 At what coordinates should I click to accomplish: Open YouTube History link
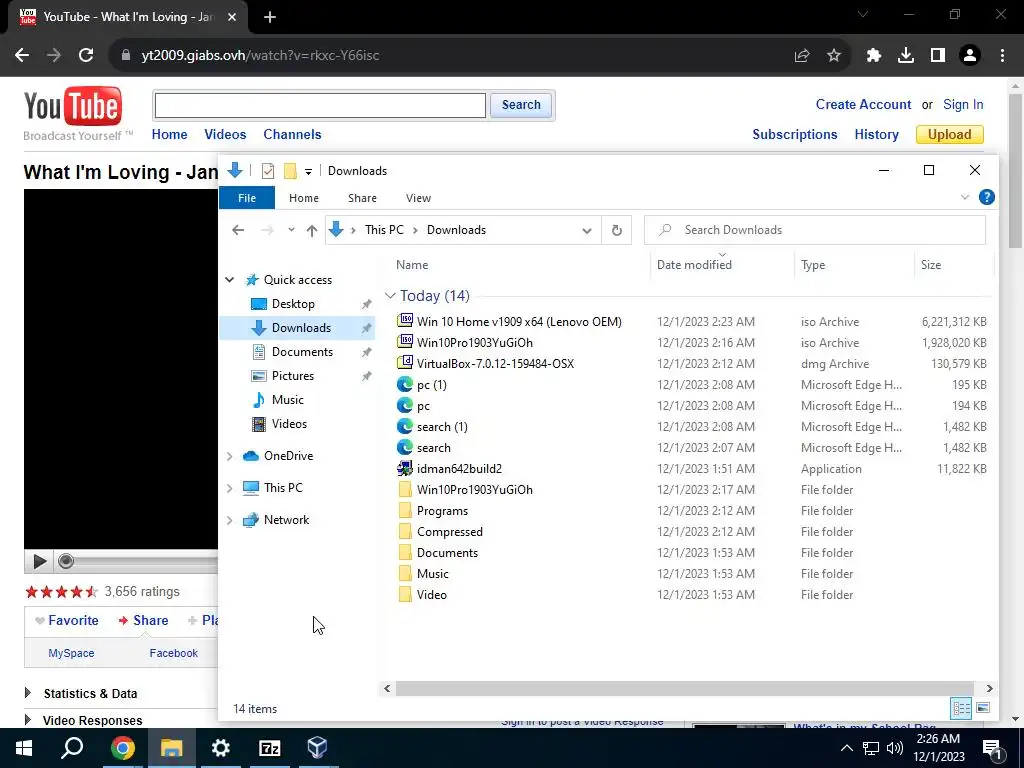tap(876, 135)
